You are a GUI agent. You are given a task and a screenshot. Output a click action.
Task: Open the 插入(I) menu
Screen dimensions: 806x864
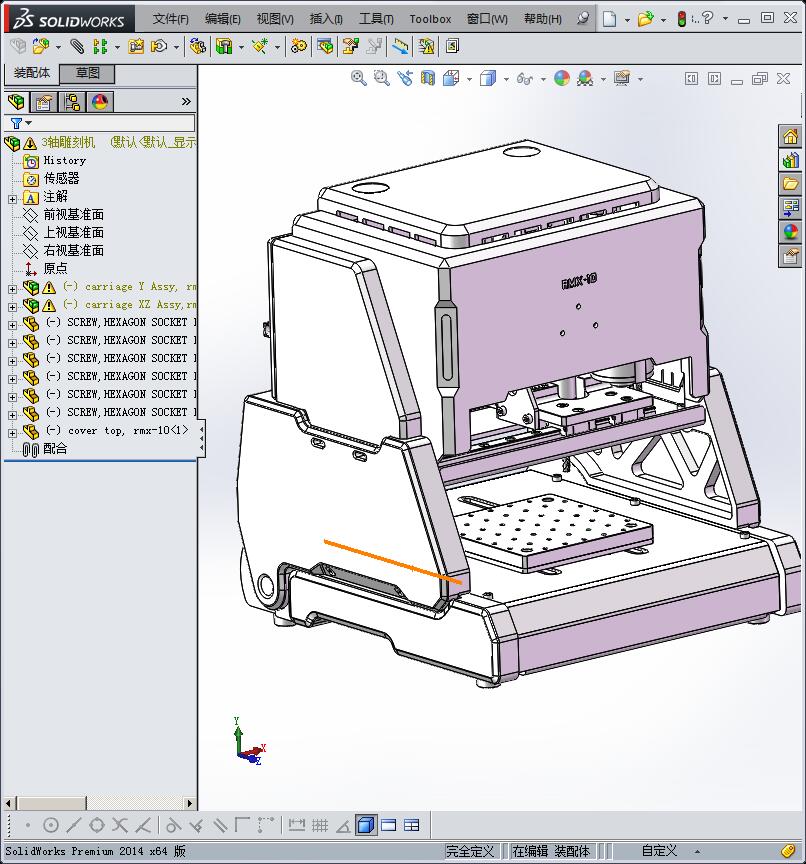point(326,19)
